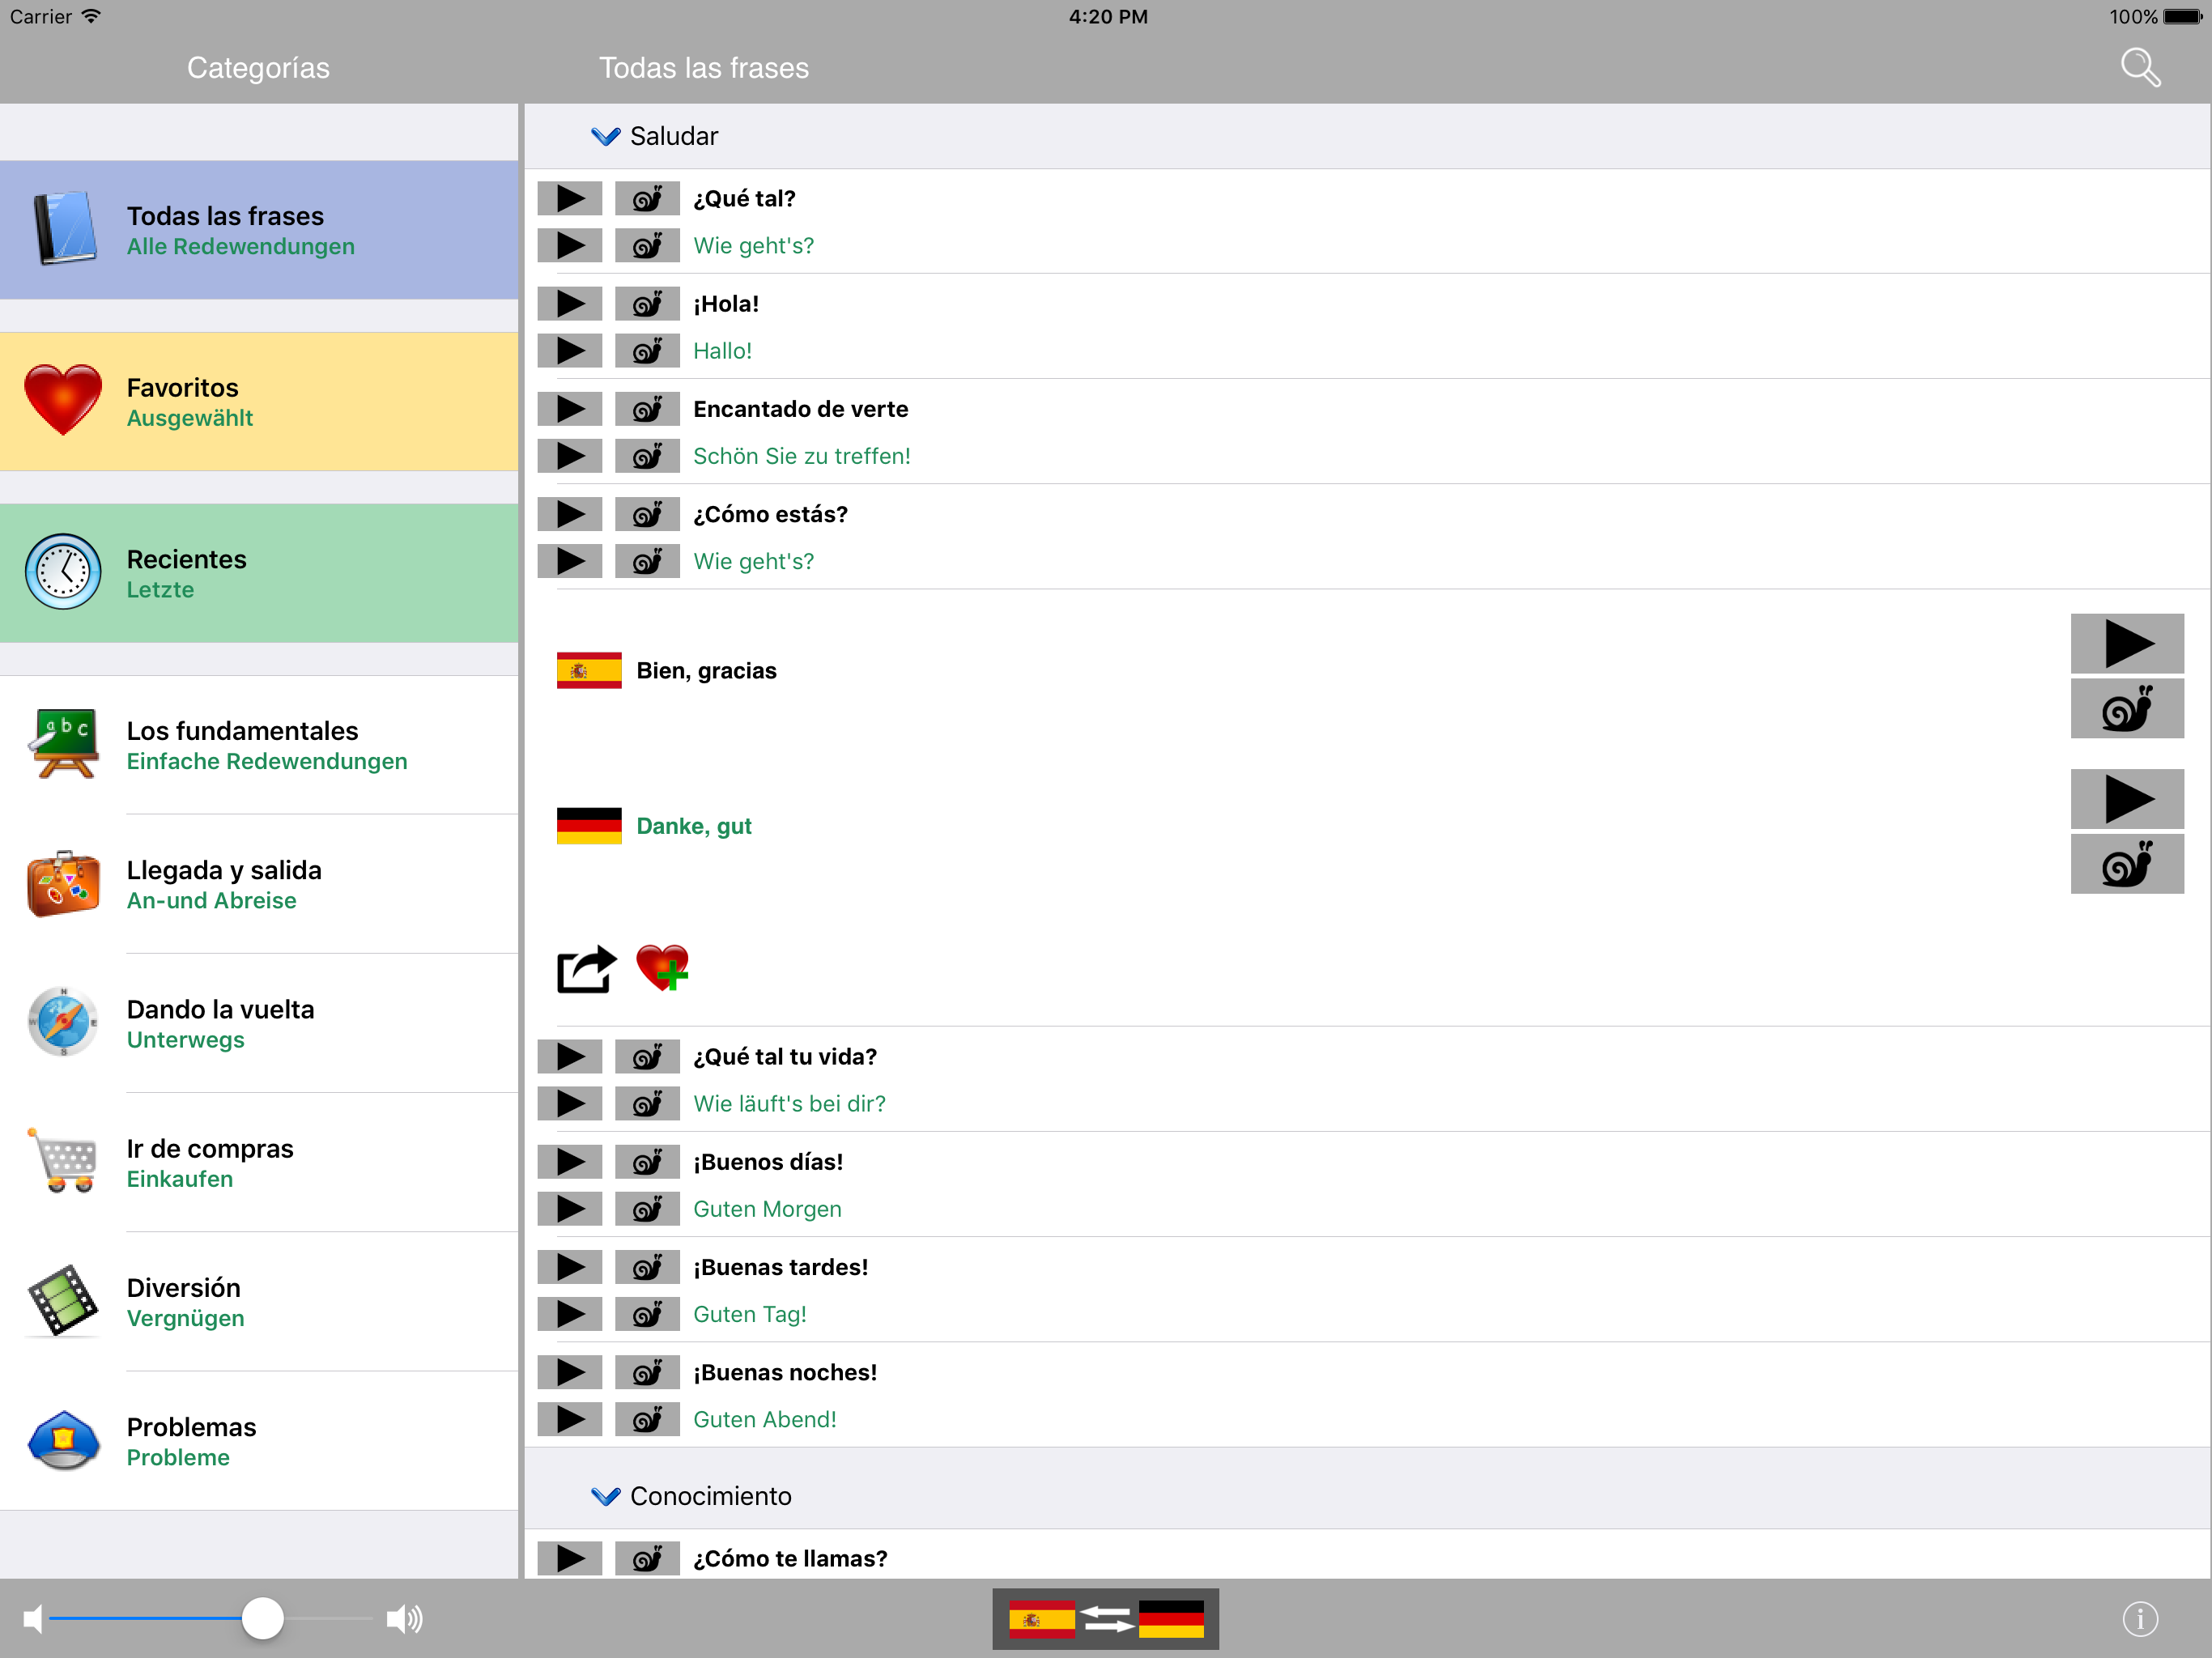The width and height of the screenshot is (2212, 1658).
Task: Click the volume slider track
Action: click(211, 1618)
